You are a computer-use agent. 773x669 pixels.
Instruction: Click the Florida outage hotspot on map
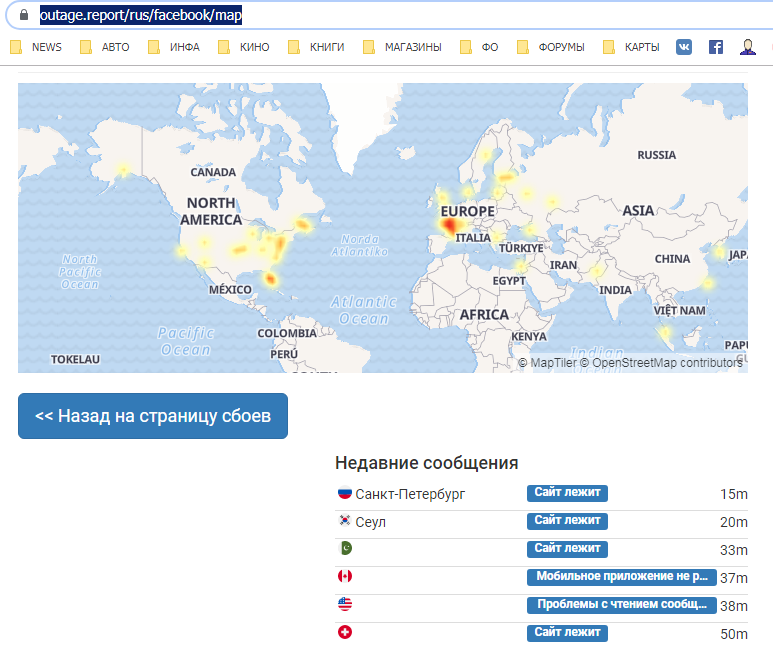(270, 280)
